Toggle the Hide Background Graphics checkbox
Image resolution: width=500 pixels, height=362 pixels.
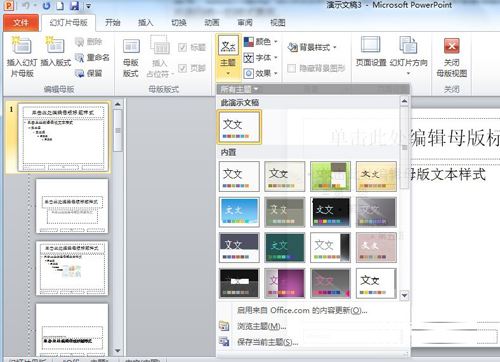click(x=291, y=68)
